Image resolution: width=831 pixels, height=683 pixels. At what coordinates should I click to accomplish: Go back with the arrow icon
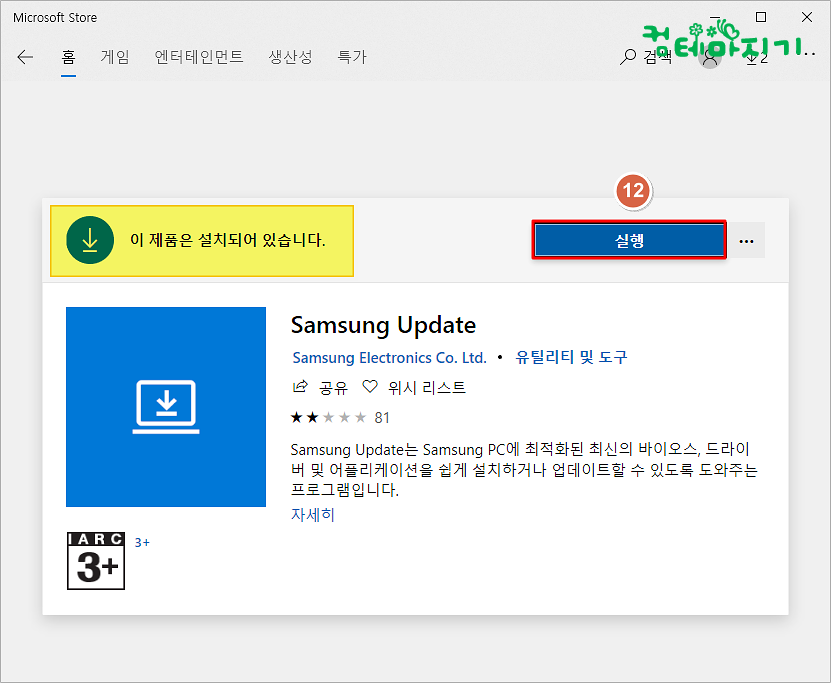(x=25, y=57)
